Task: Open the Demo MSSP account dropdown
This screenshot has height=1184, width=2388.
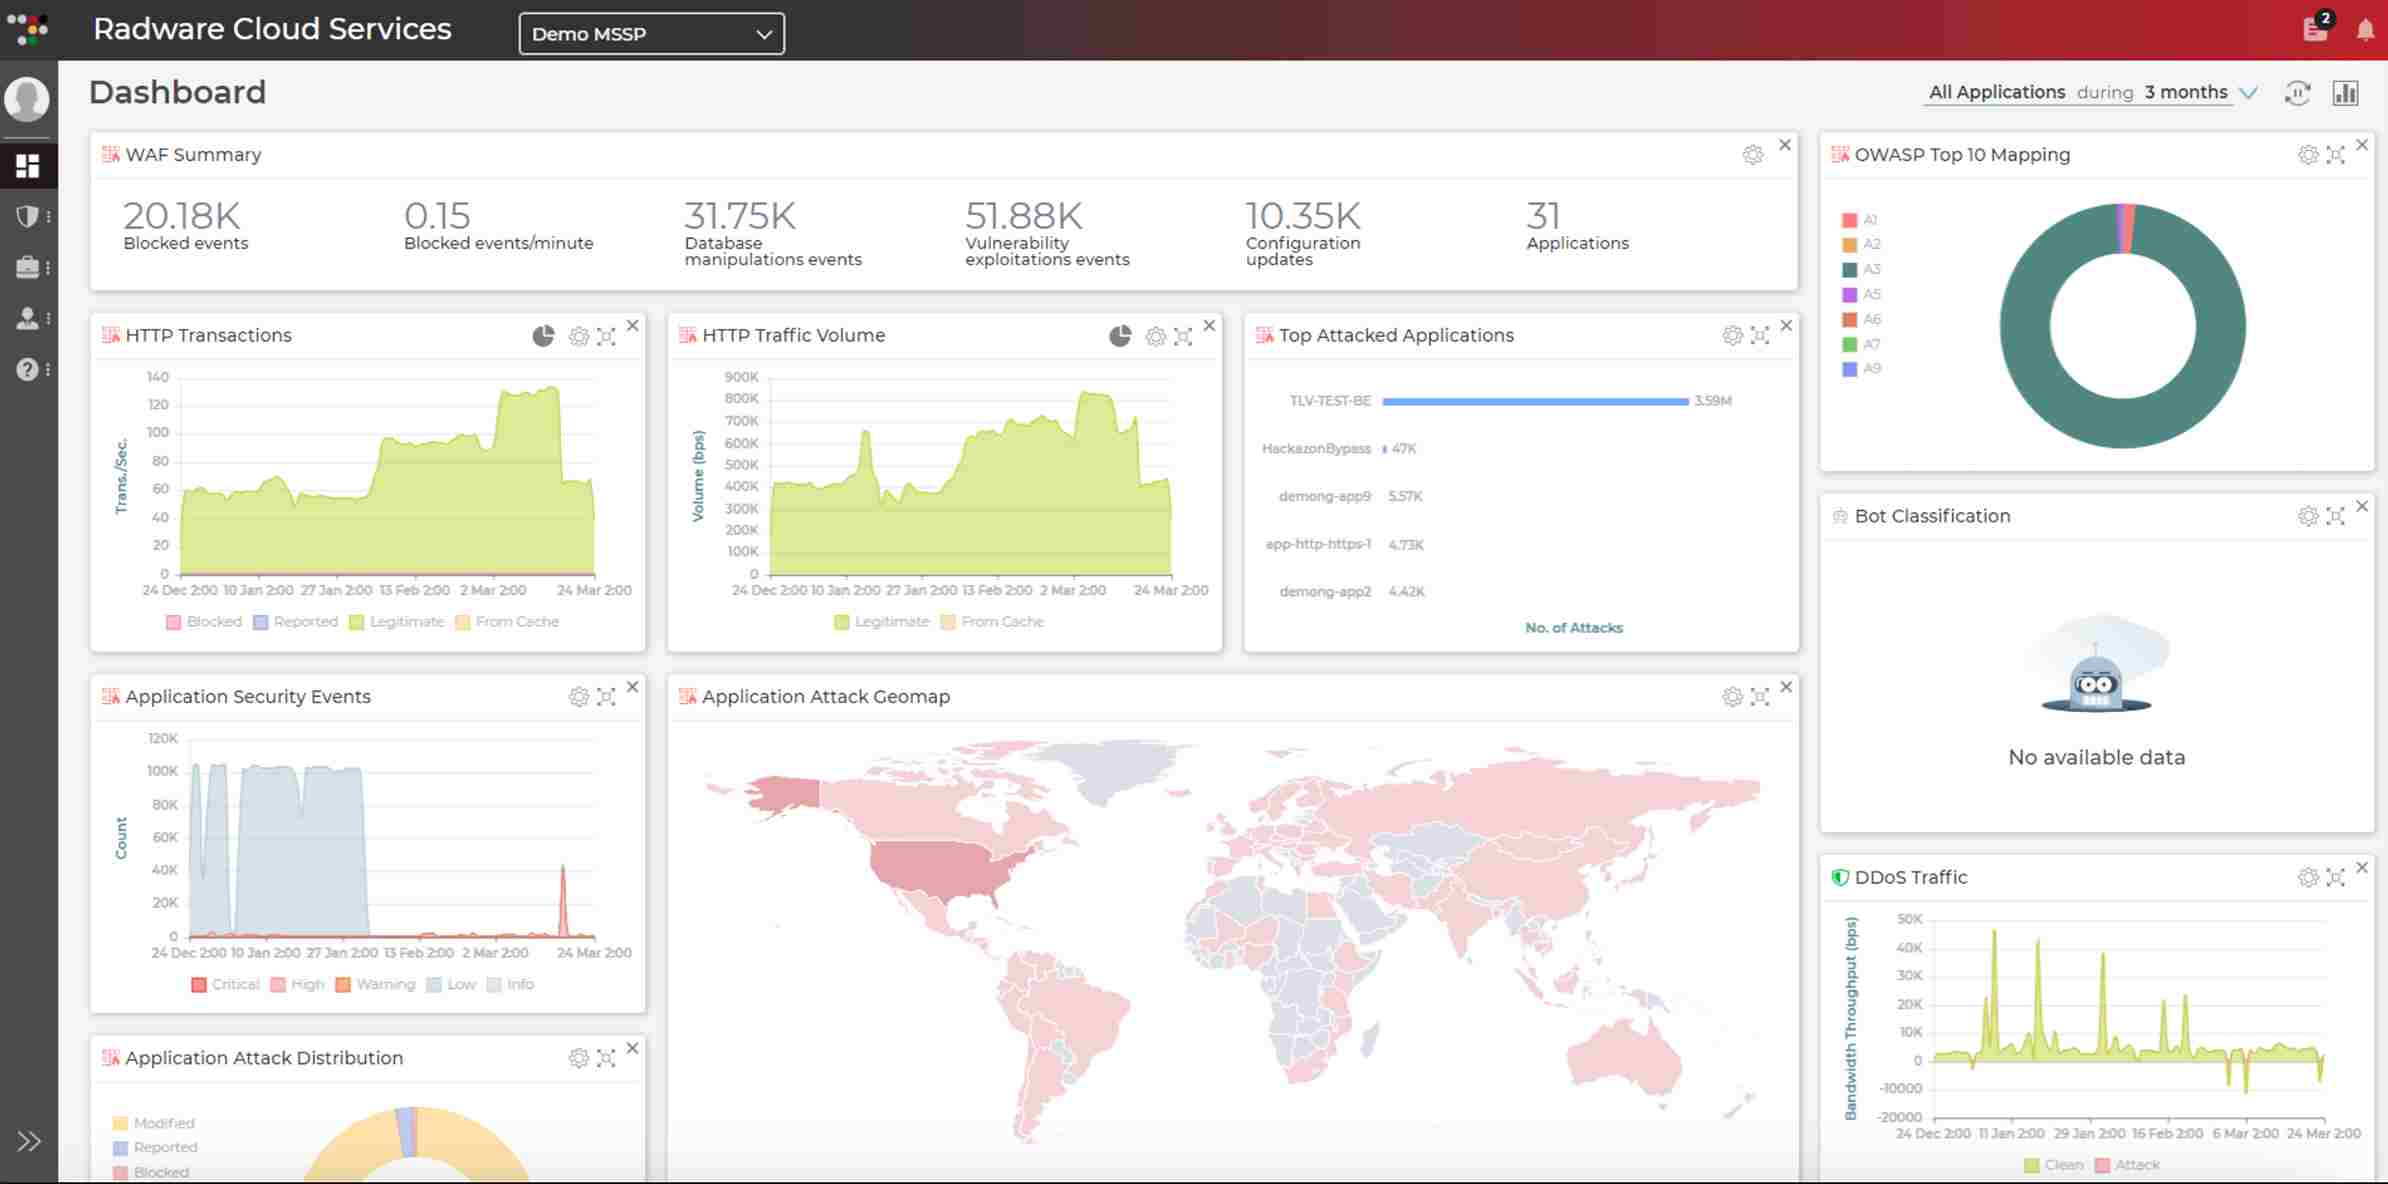Action: point(650,33)
